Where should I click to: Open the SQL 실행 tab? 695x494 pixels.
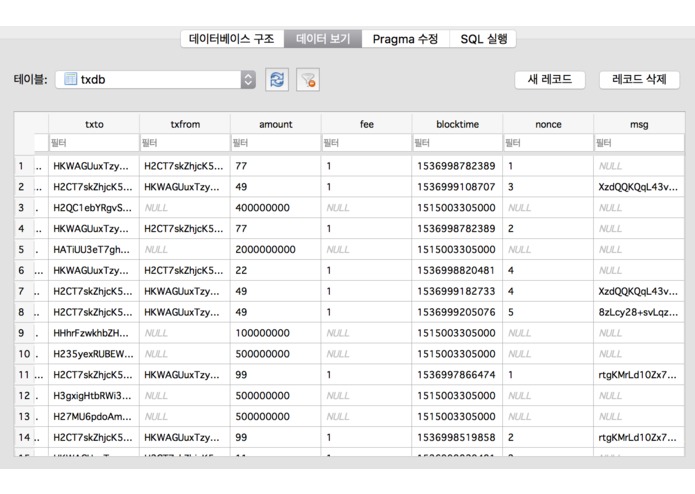click(x=483, y=39)
